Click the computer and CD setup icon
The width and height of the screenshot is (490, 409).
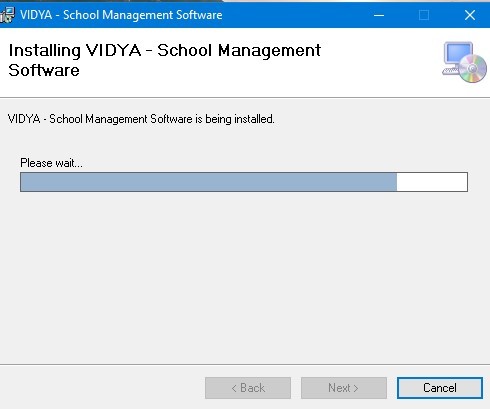(464, 62)
